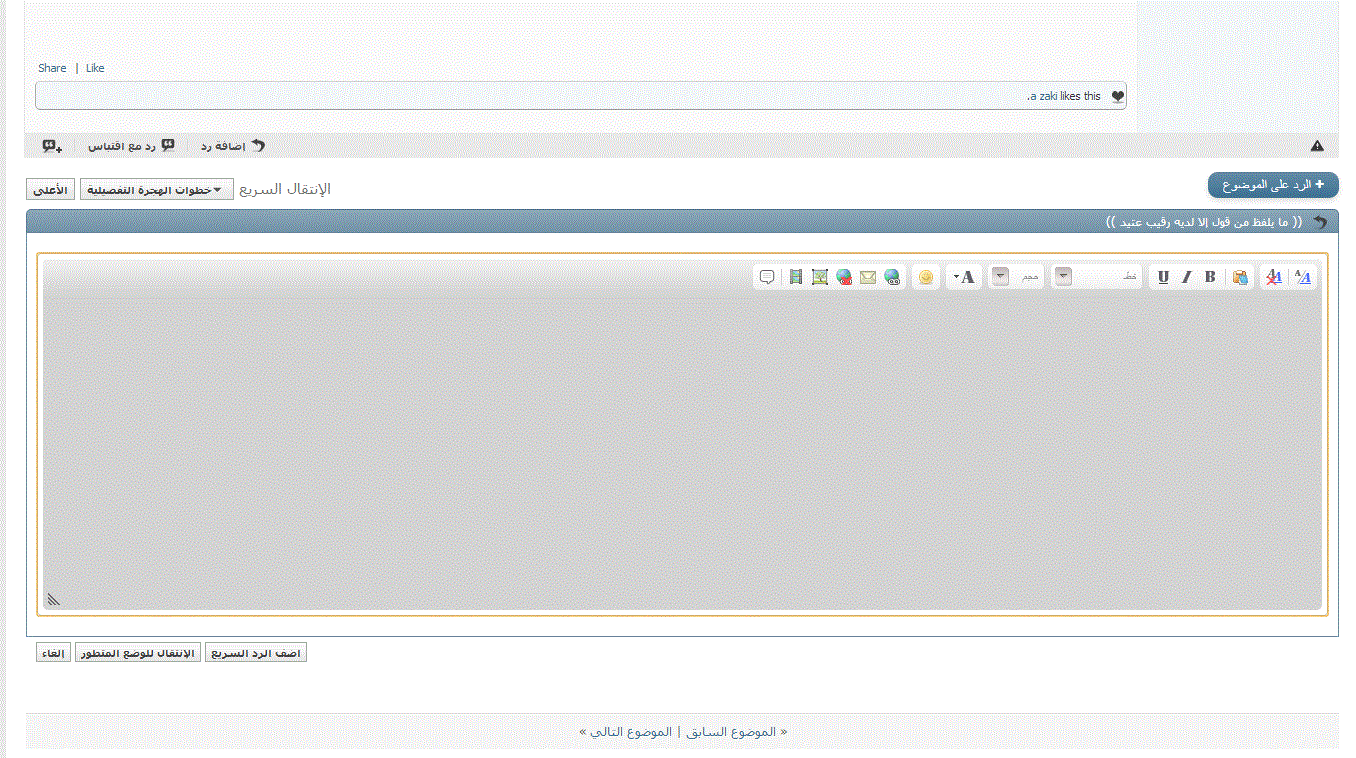Switch editor mode with the A/A icon
1356x758 pixels.
pos(1303,277)
